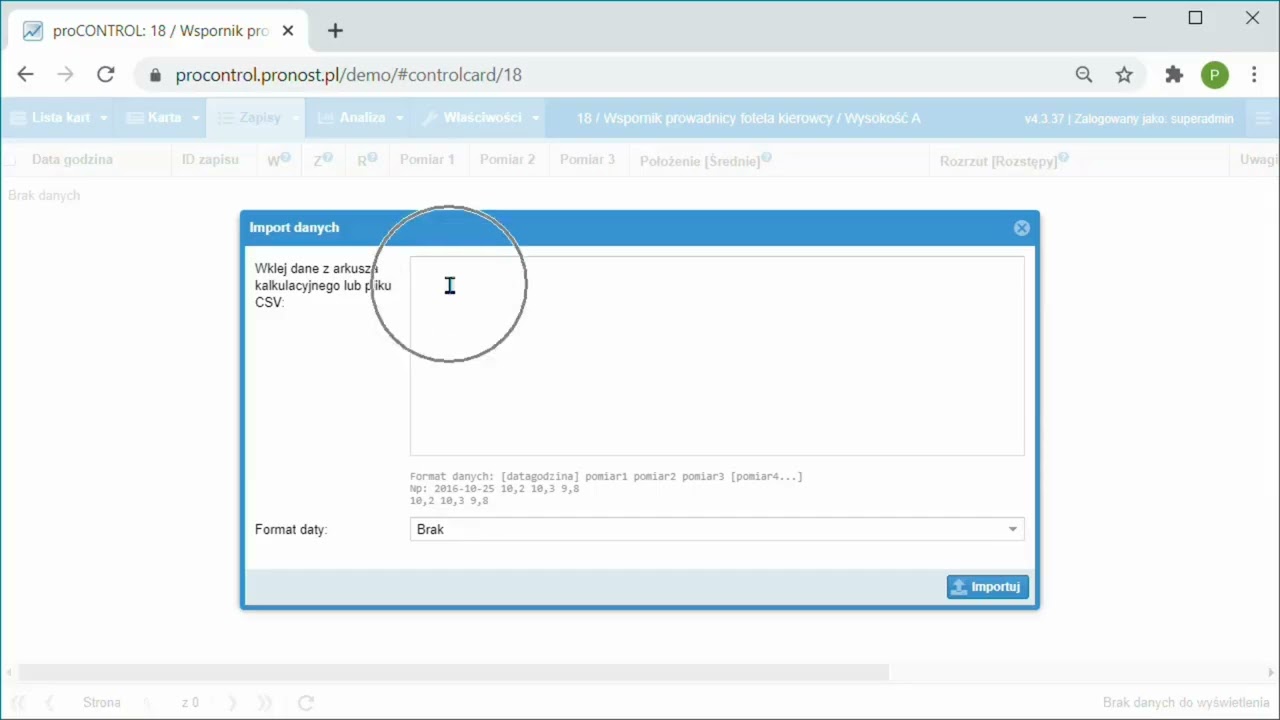Click the Właściwości wrench icon
The height and width of the screenshot is (720, 1280).
pos(430,118)
